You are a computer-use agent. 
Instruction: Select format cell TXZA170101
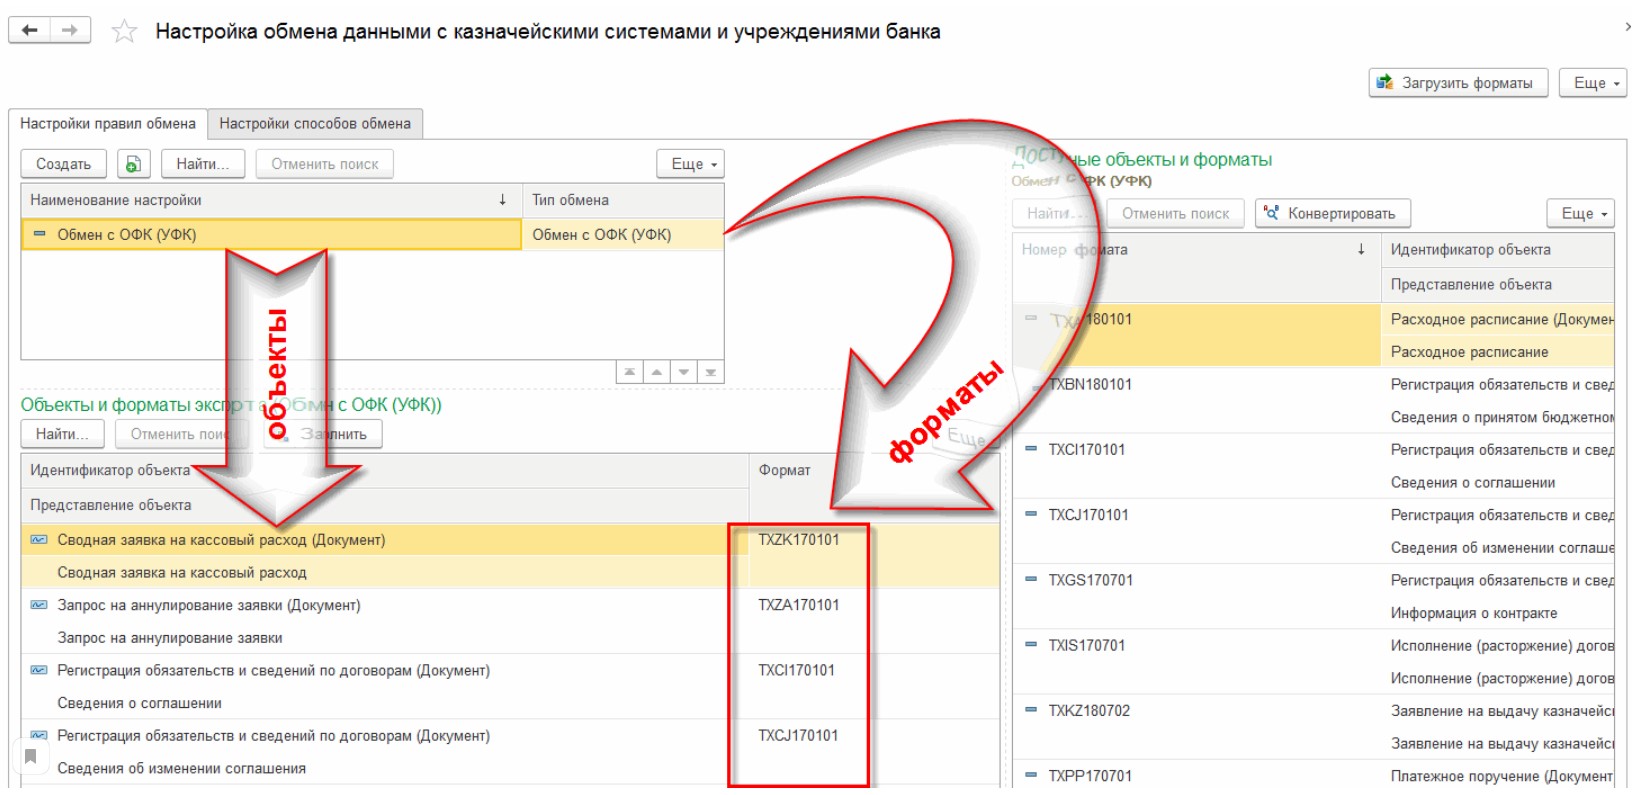(798, 605)
